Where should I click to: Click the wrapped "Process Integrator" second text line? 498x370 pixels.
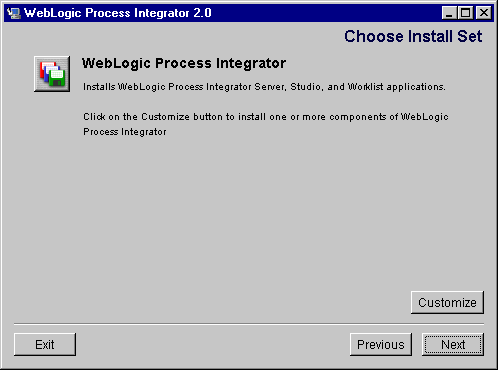[125, 132]
